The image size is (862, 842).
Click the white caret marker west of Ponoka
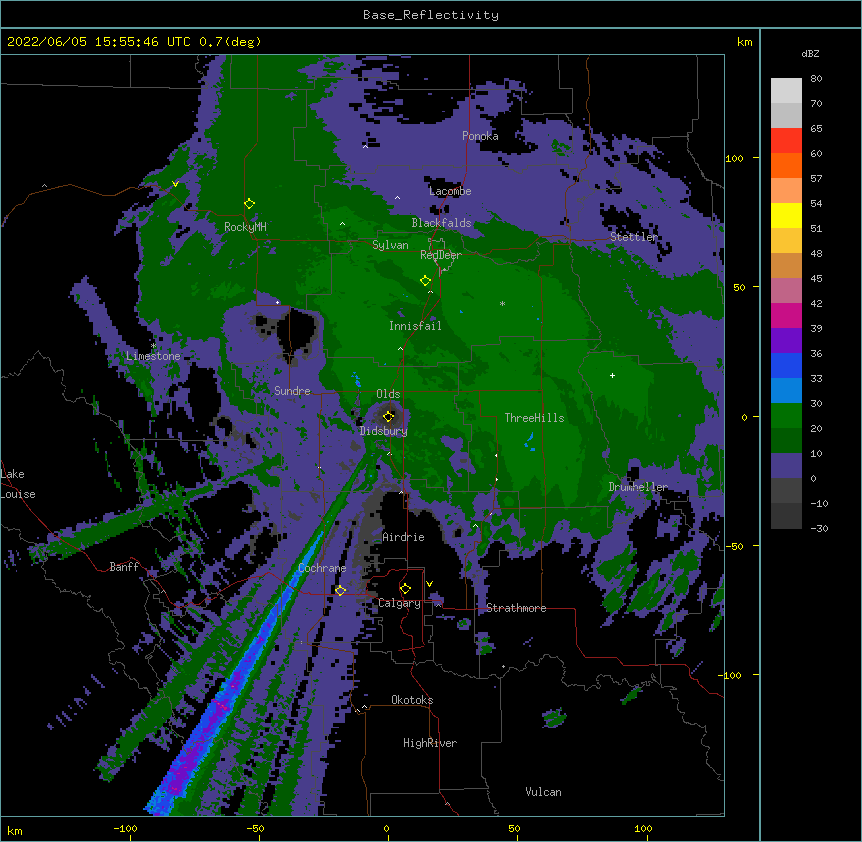[366, 146]
